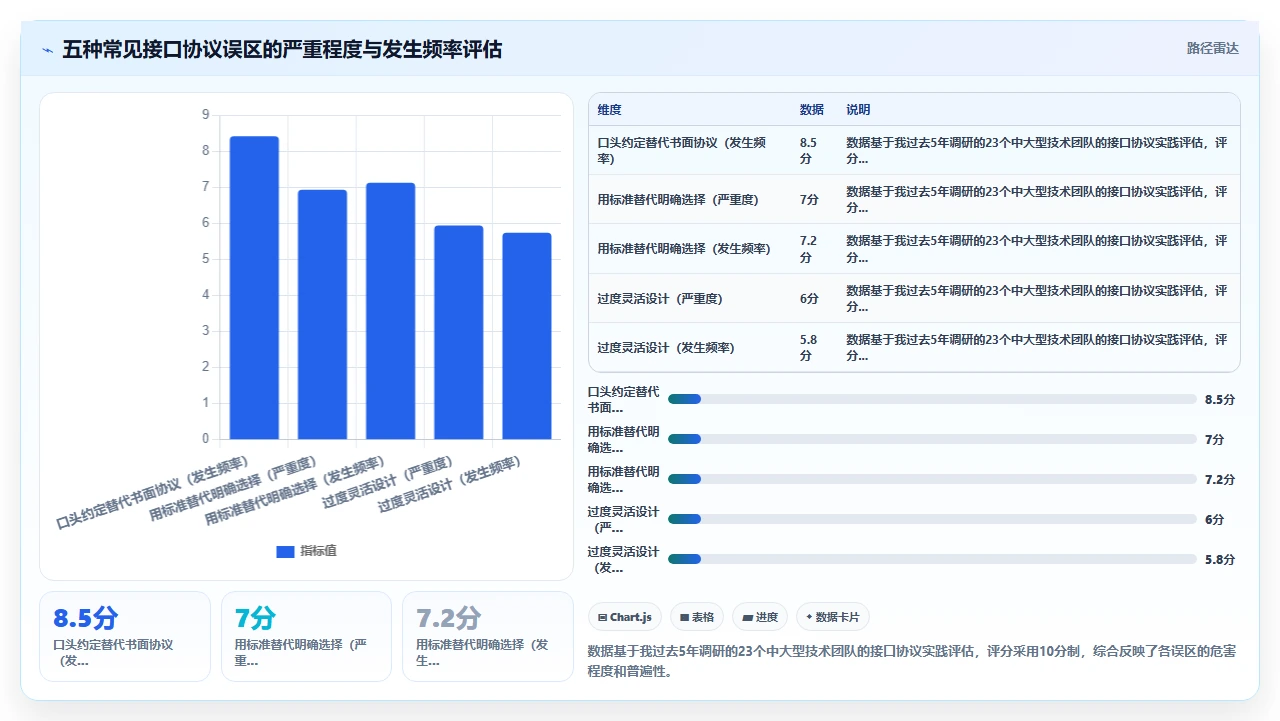The height and width of the screenshot is (721, 1280).
Task: Click the page title 五种常见接口协议误区
Action: [x=282, y=49]
